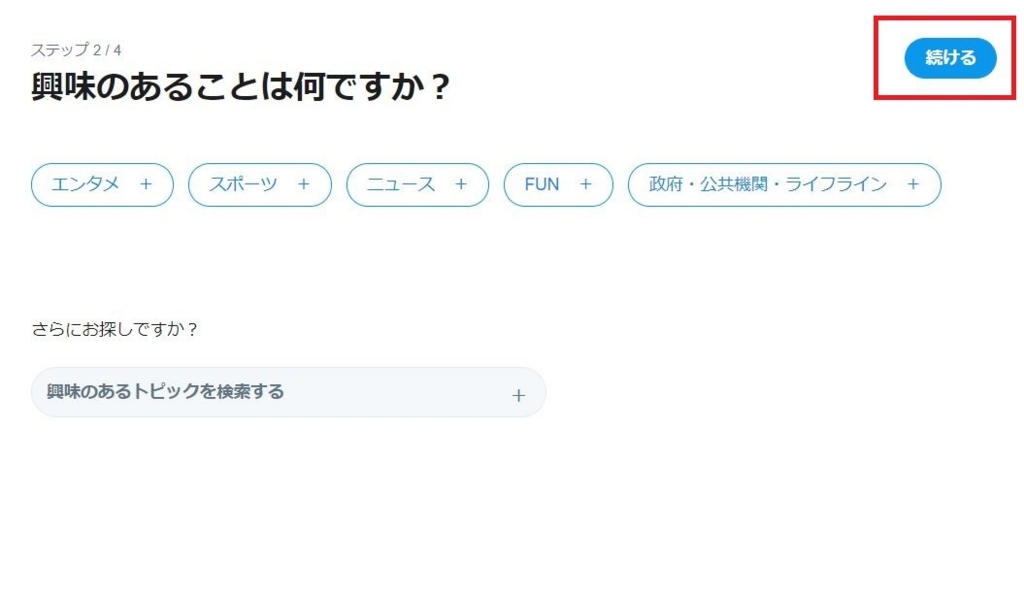The image size is (1024, 594).
Task: Click the plus icon on エンタメ
Action: (x=147, y=184)
